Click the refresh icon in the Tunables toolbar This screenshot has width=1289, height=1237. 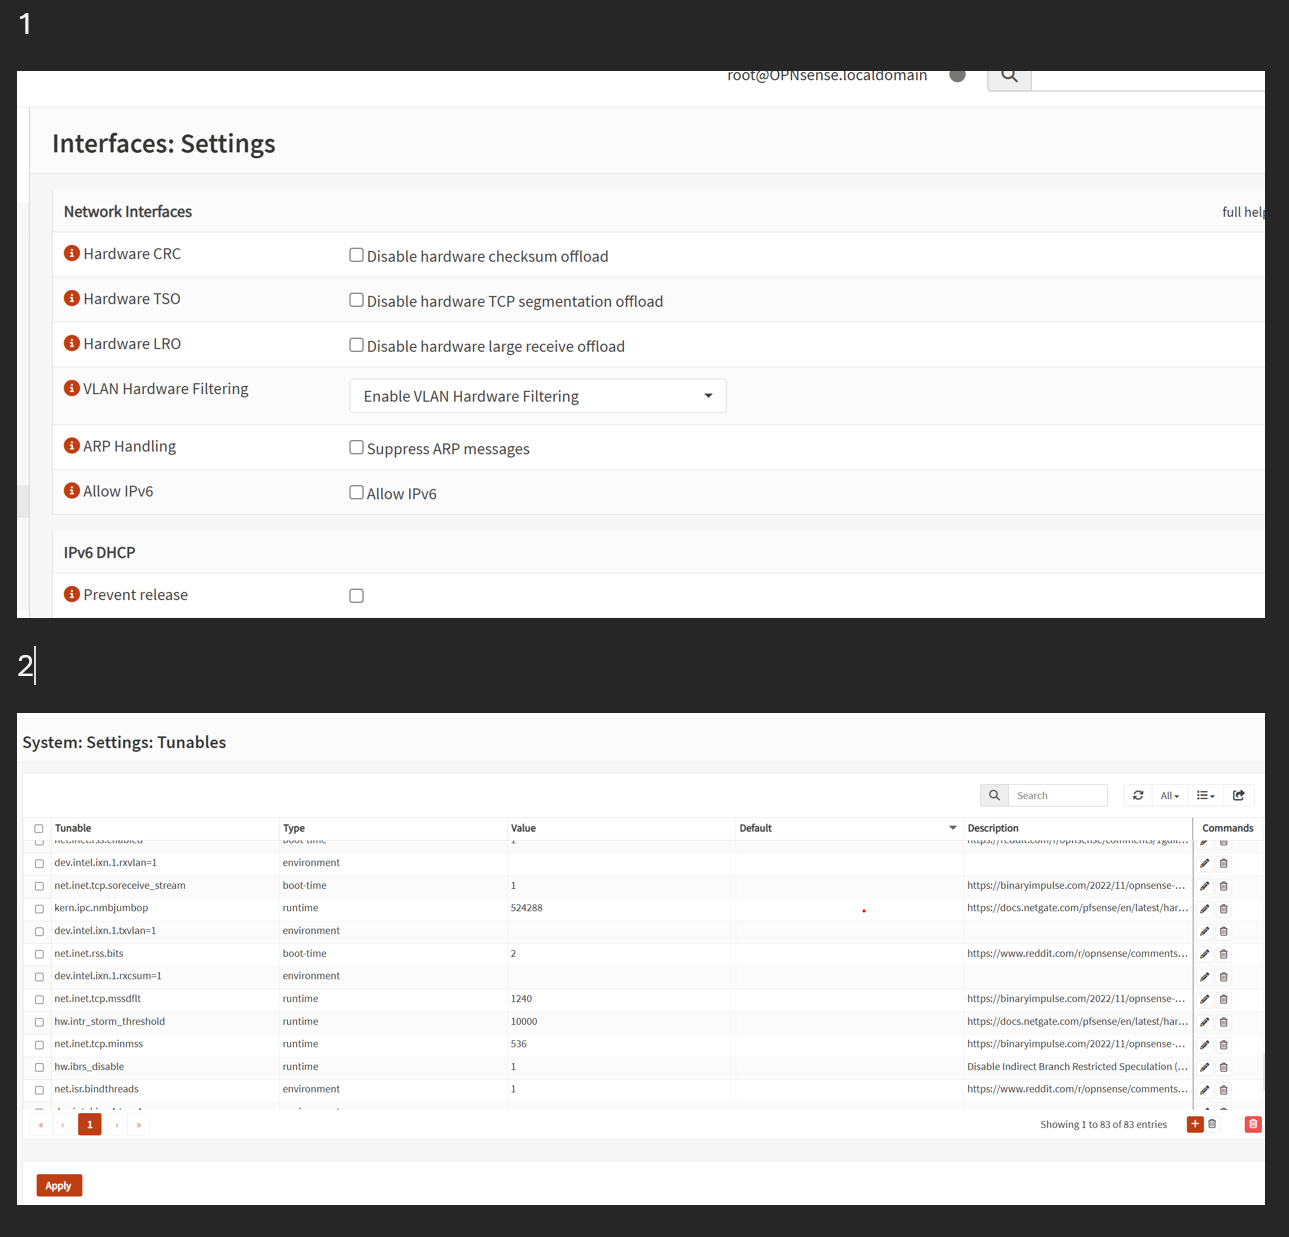[1138, 795]
